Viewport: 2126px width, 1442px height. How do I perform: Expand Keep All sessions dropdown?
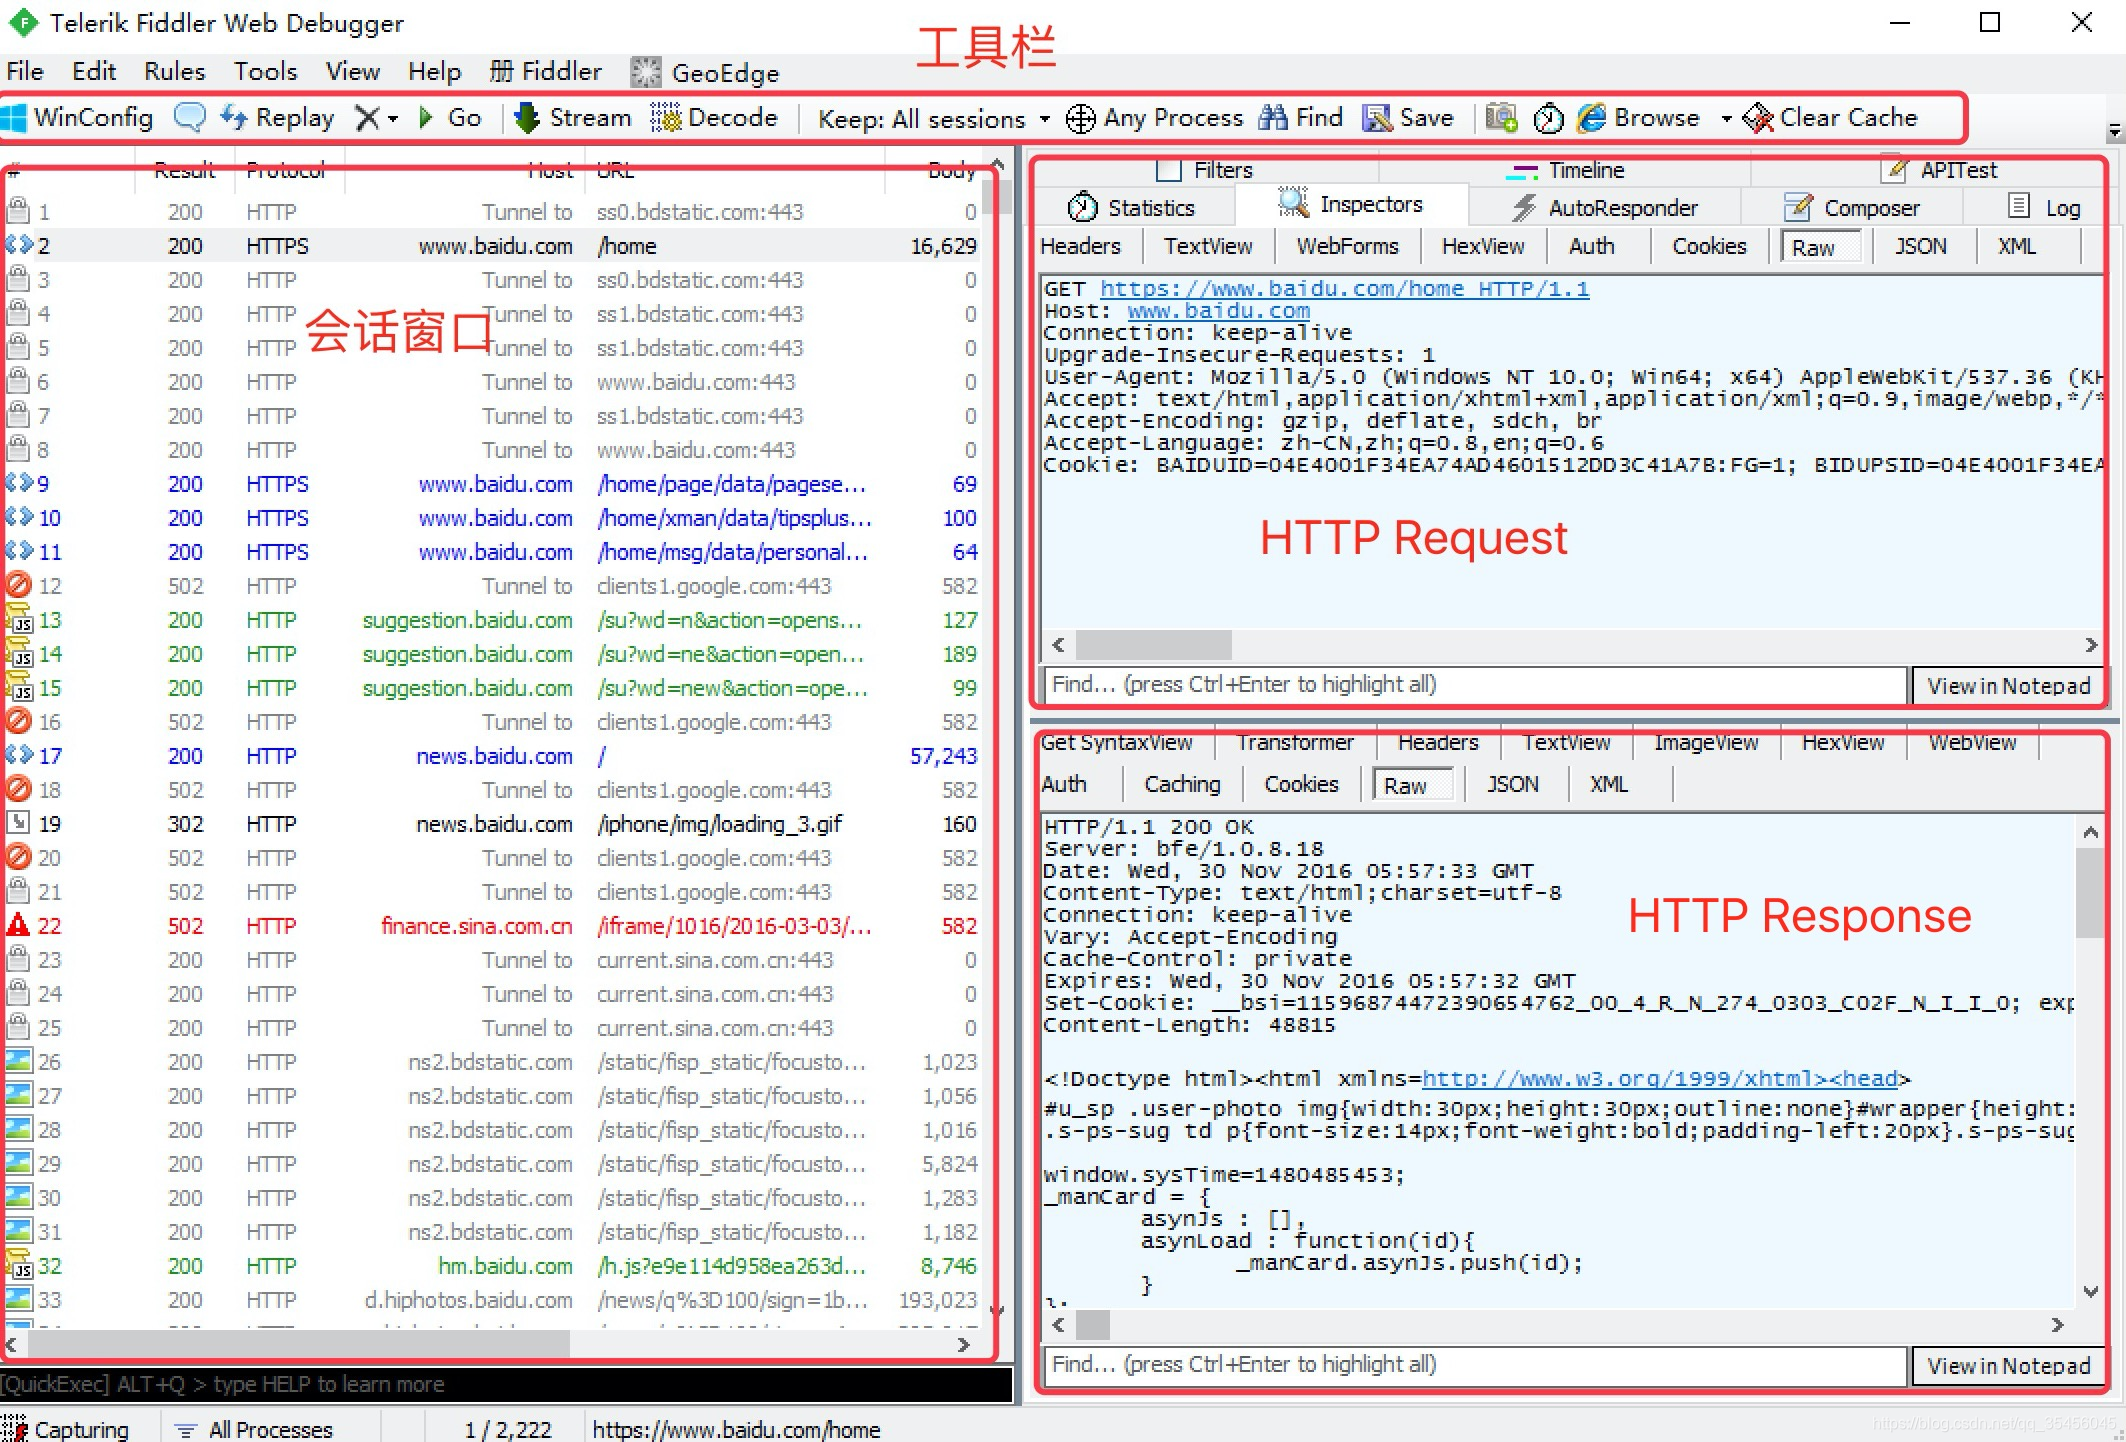tap(1044, 117)
